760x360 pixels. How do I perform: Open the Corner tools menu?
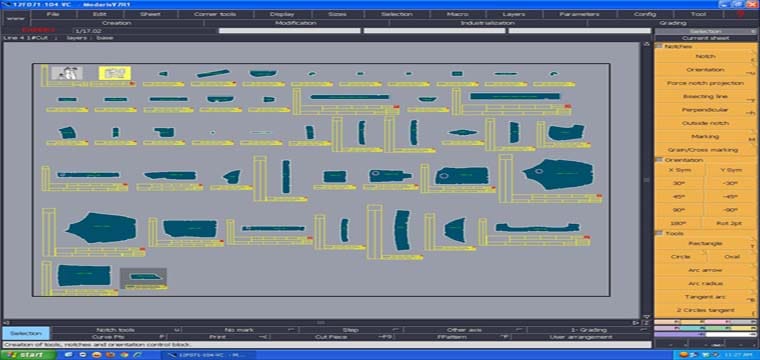[214, 14]
